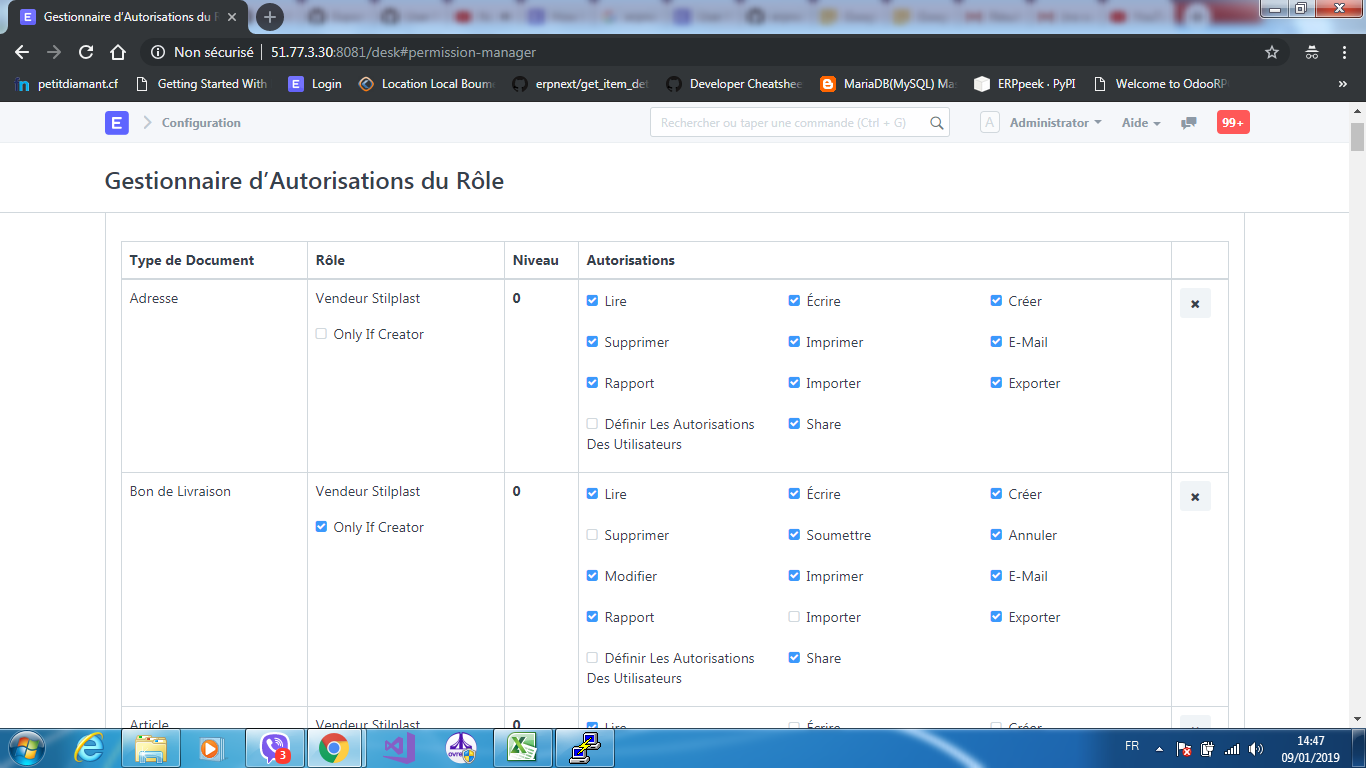Uncheck Annuler for Bon de Livraison
The width and height of the screenshot is (1366, 768).
click(x=996, y=535)
